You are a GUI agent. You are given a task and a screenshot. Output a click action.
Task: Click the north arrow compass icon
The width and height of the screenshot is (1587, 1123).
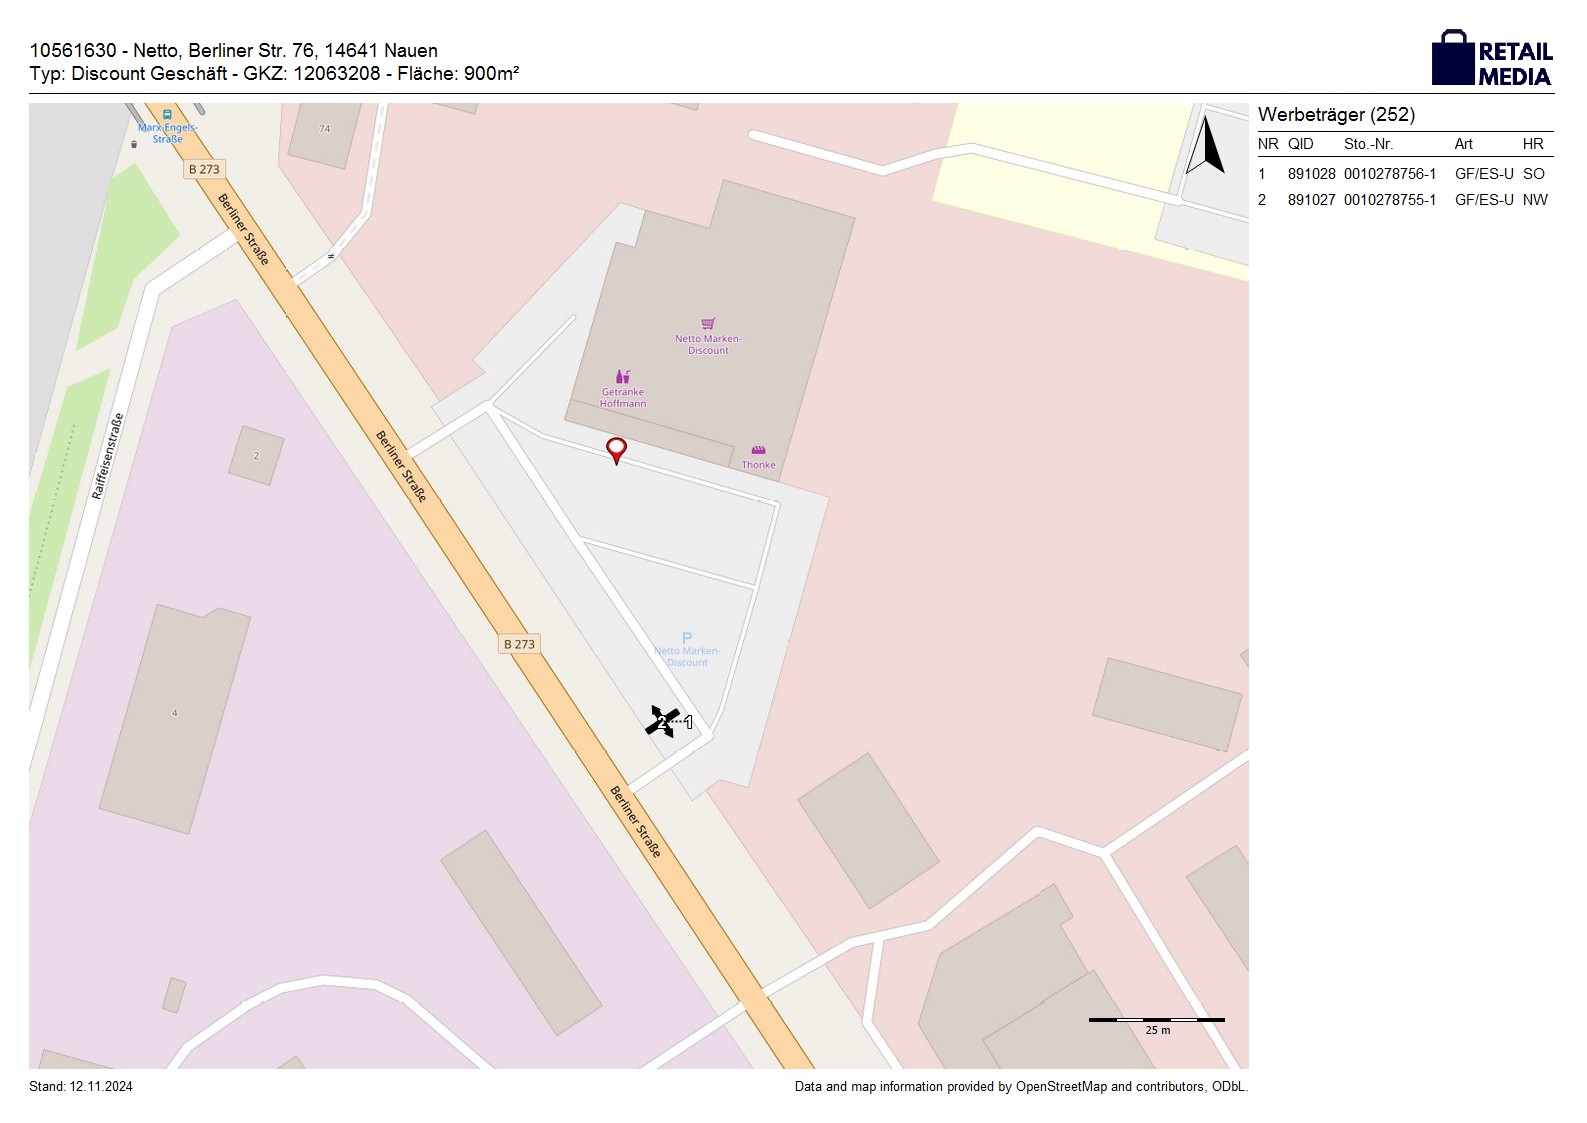tap(1207, 146)
